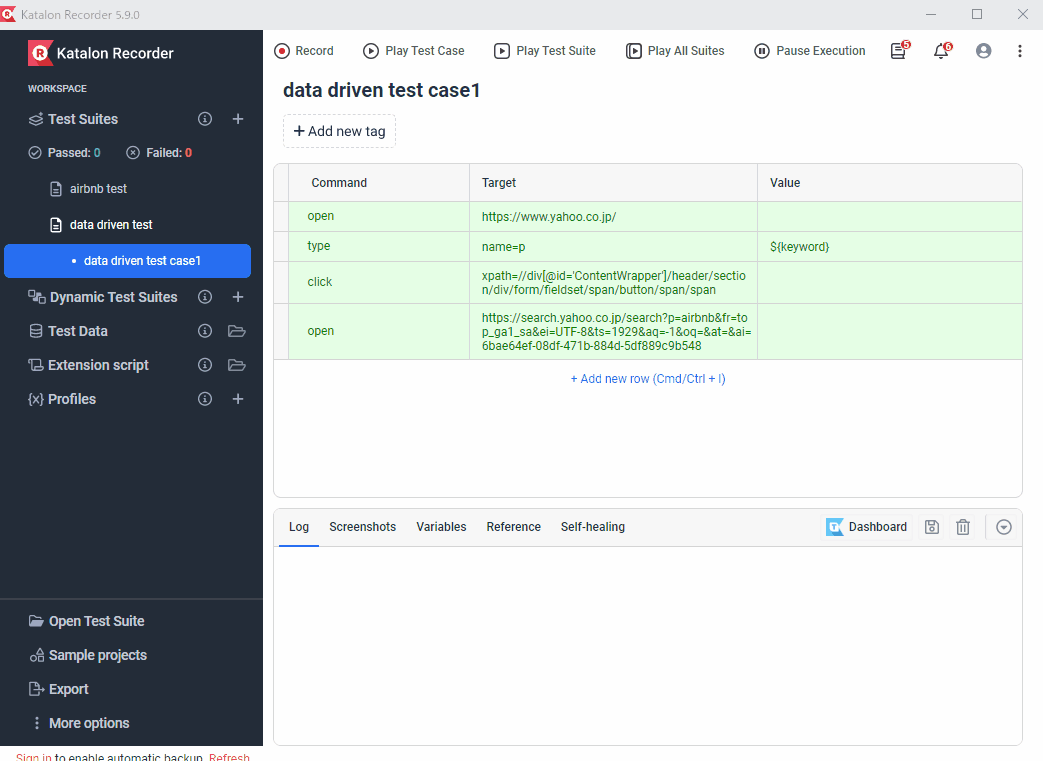The image size is (1043, 761).
Task: Select the xpath ContentWrapper target cell
Action: pos(613,282)
